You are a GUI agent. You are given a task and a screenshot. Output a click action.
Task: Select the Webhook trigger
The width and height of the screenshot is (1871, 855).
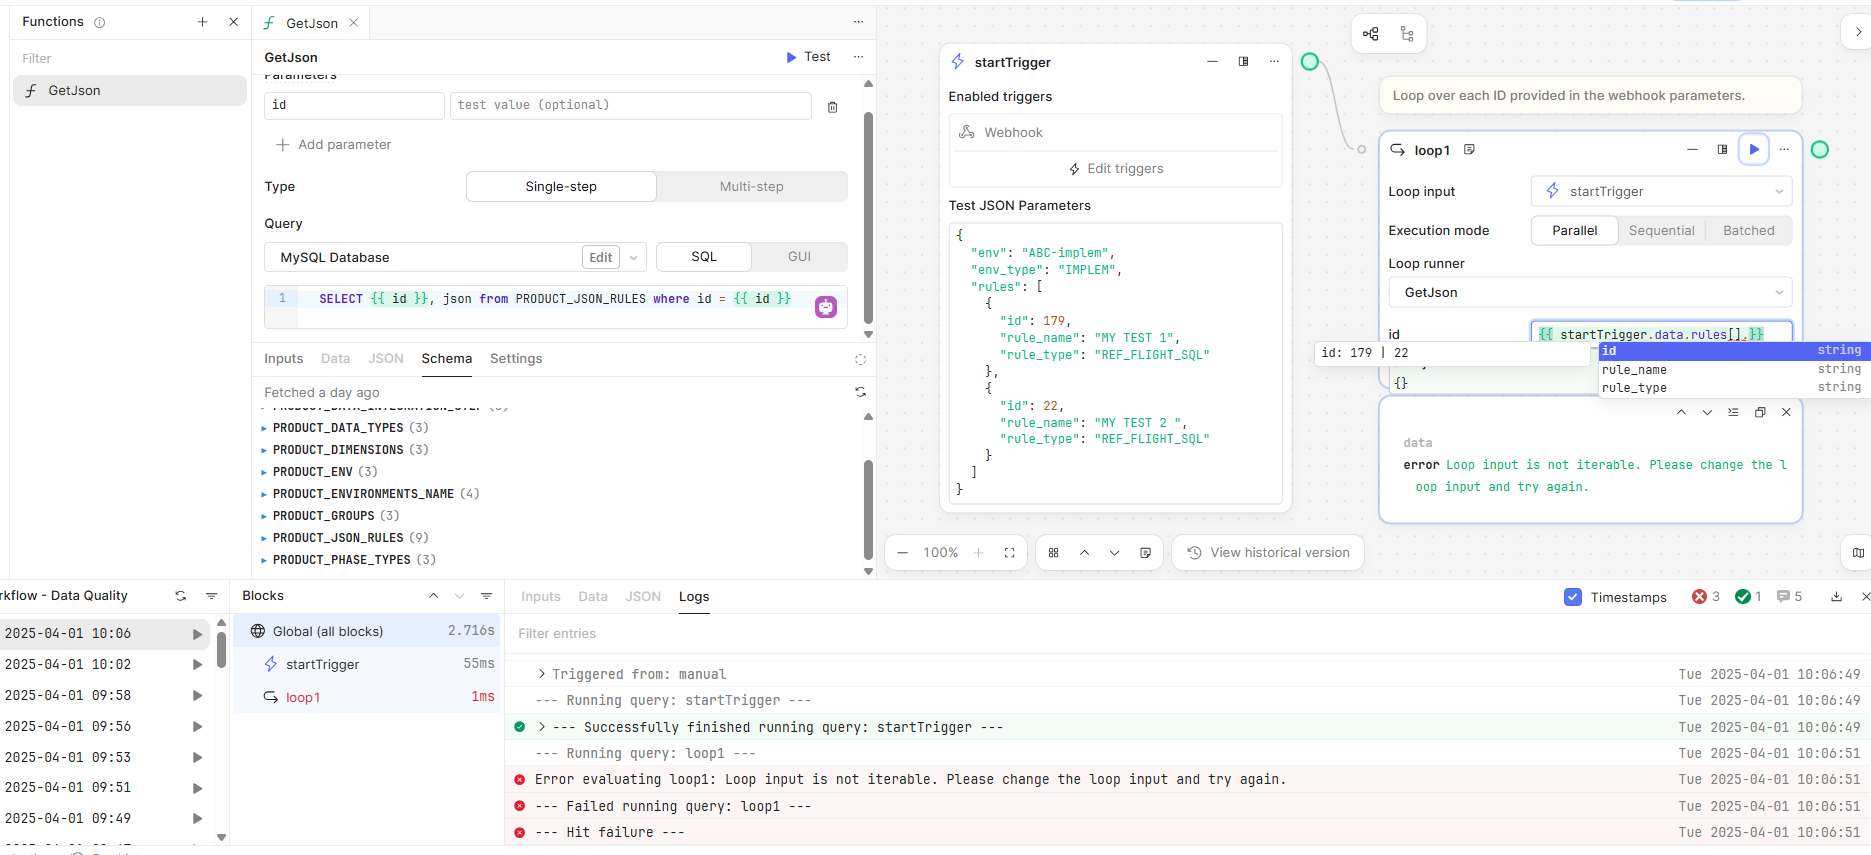click(1116, 132)
